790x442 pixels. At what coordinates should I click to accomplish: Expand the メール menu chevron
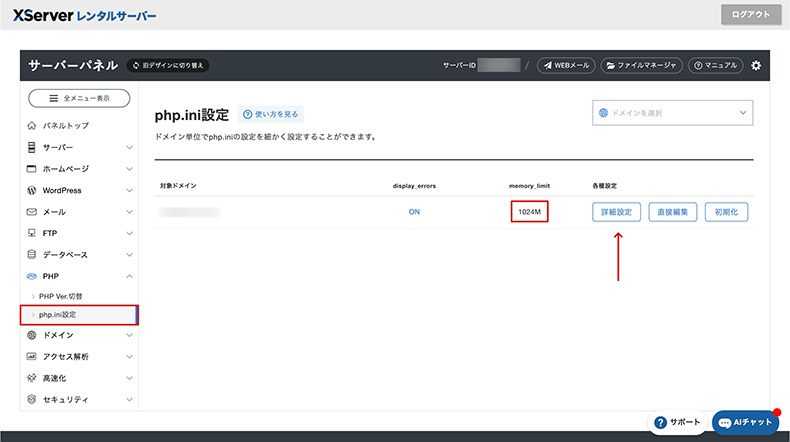[129, 212]
